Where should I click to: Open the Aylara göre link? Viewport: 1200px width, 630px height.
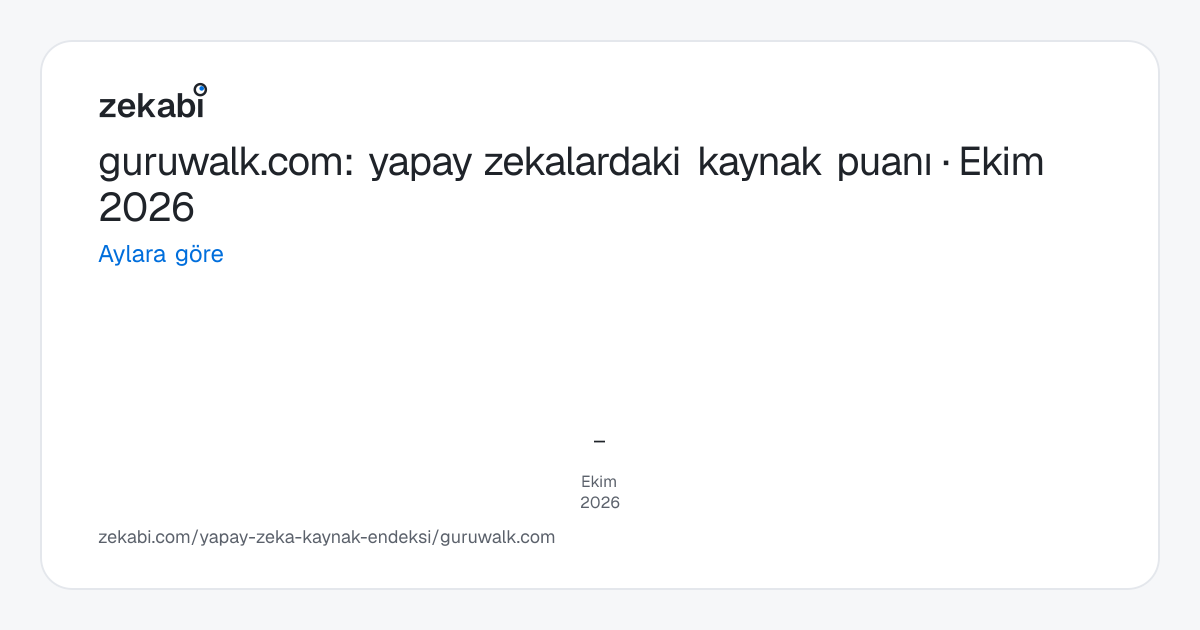tap(161, 254)
